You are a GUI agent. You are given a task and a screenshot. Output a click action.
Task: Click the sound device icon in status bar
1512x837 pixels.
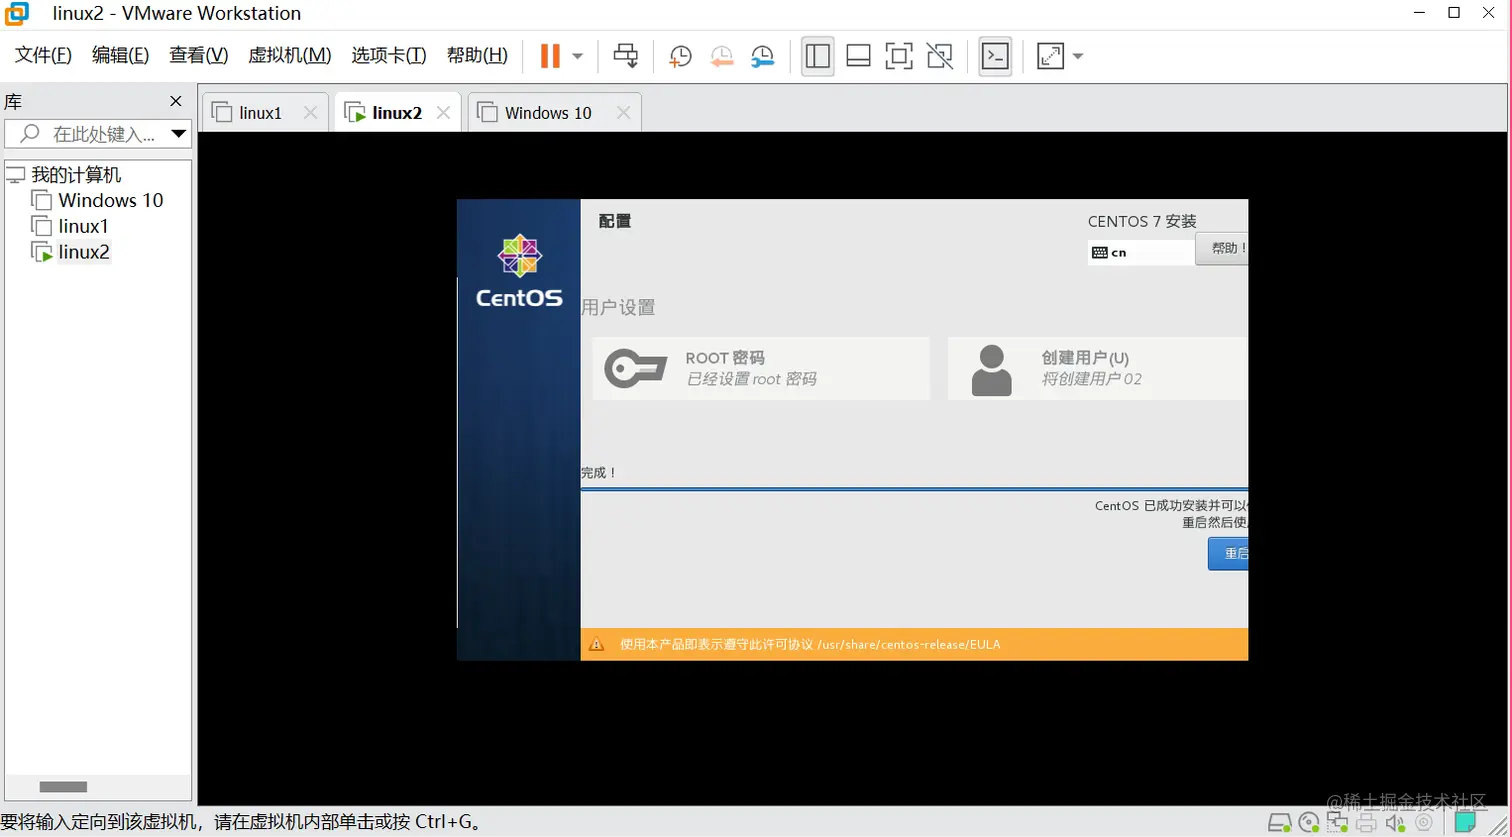[1394, 823]
